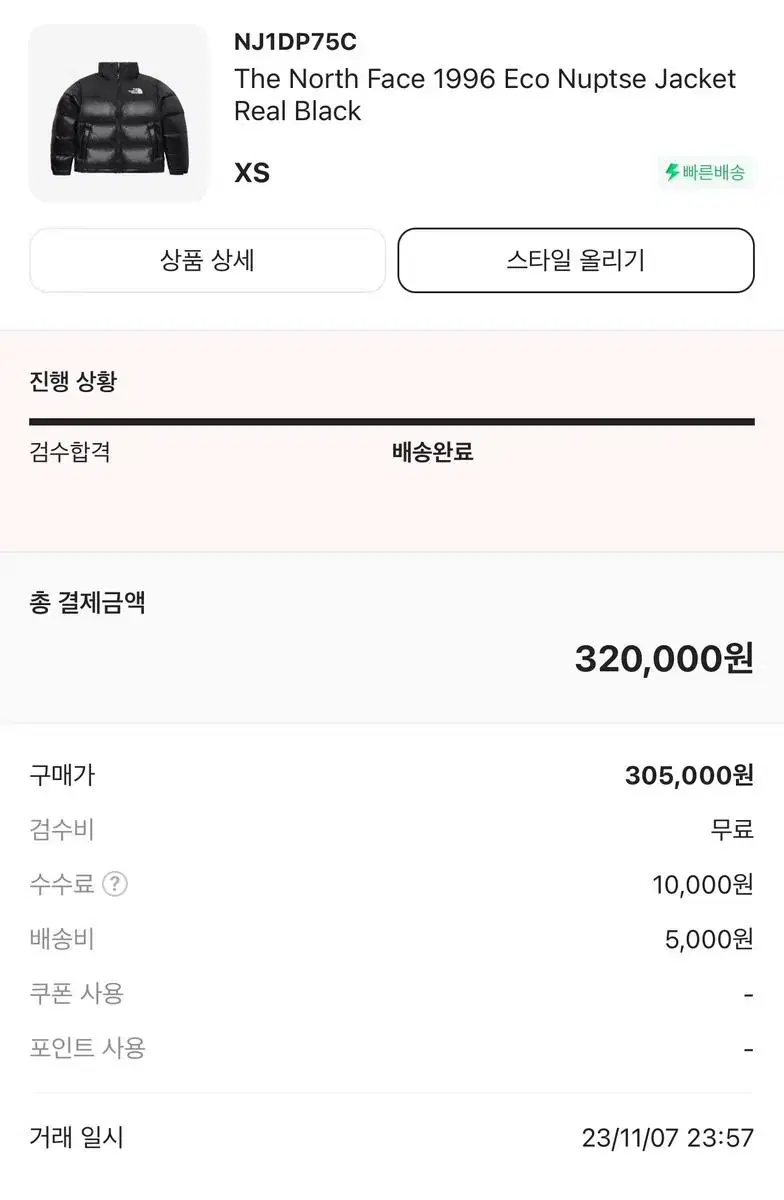
Task: Click the 5,000원 shipping fee
Action: pyautogui.click(x=709, y=939)
